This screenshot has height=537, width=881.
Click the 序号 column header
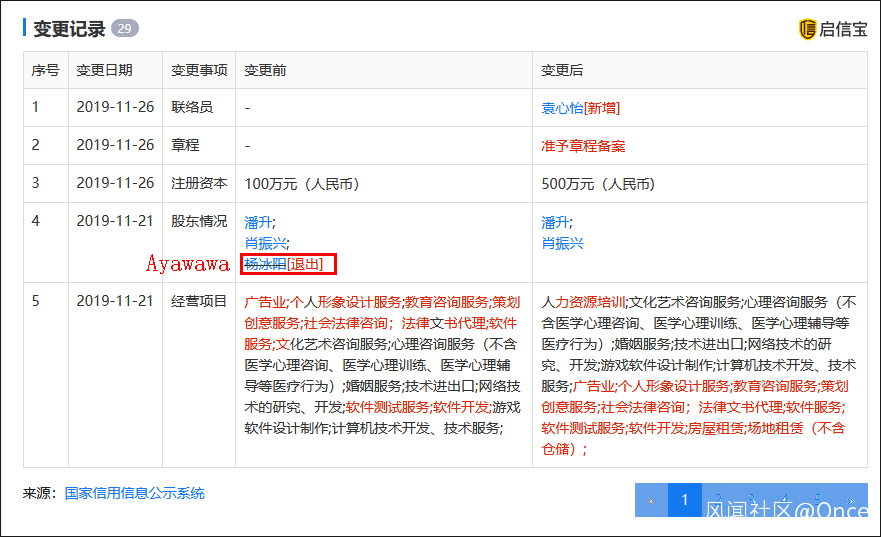point(46,70)
